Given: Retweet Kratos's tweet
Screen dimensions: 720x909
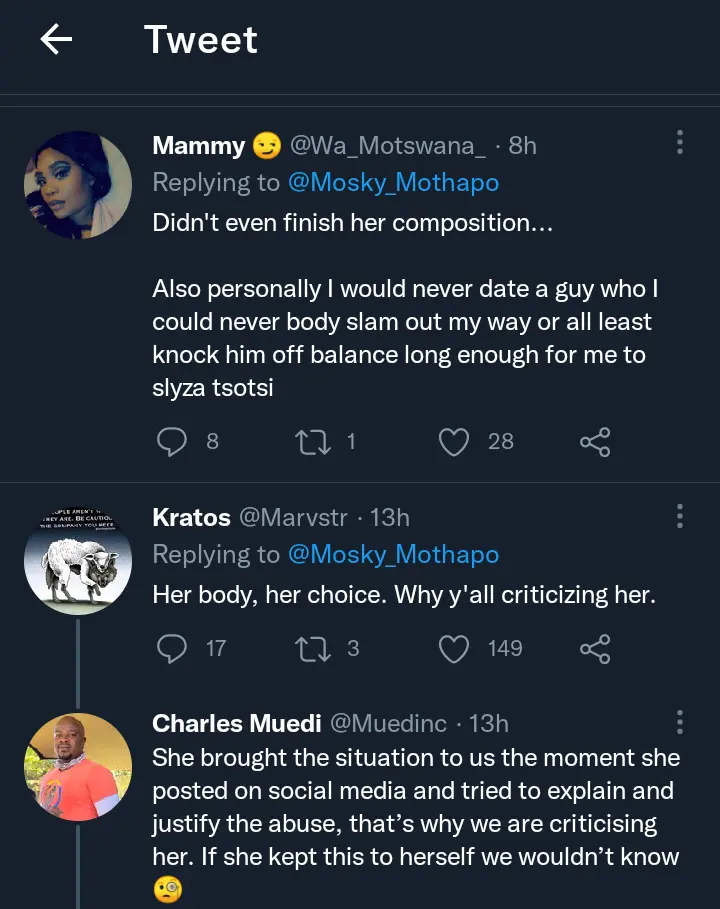Looking at the screenshot, I should pyautogui.click(x=312, y=649).
